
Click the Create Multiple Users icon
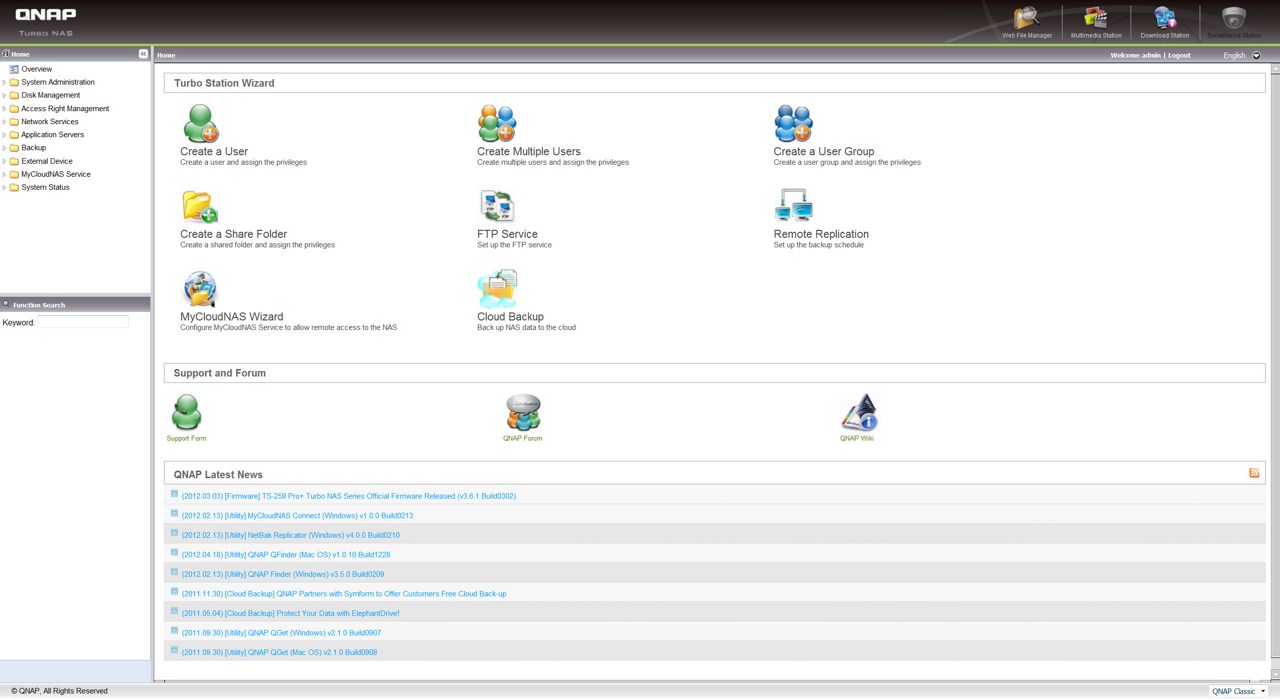pos(497,124)
